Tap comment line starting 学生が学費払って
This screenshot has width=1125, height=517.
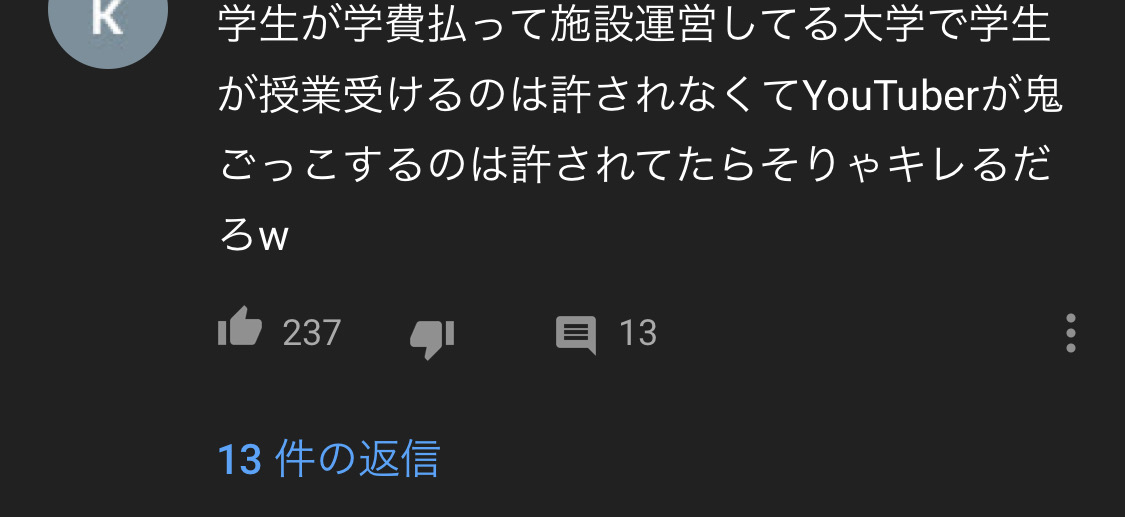tap(634, 25)
